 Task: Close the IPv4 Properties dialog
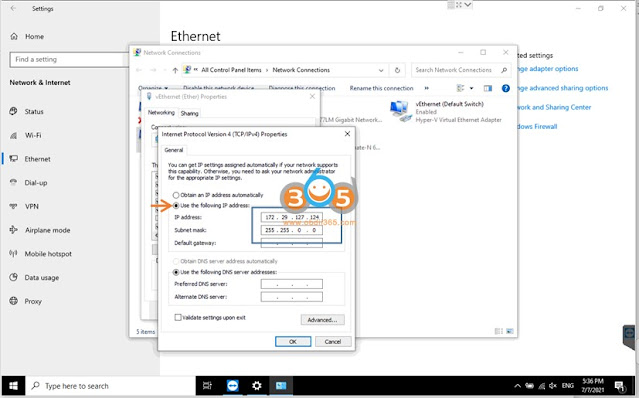[x=347, y=134]
